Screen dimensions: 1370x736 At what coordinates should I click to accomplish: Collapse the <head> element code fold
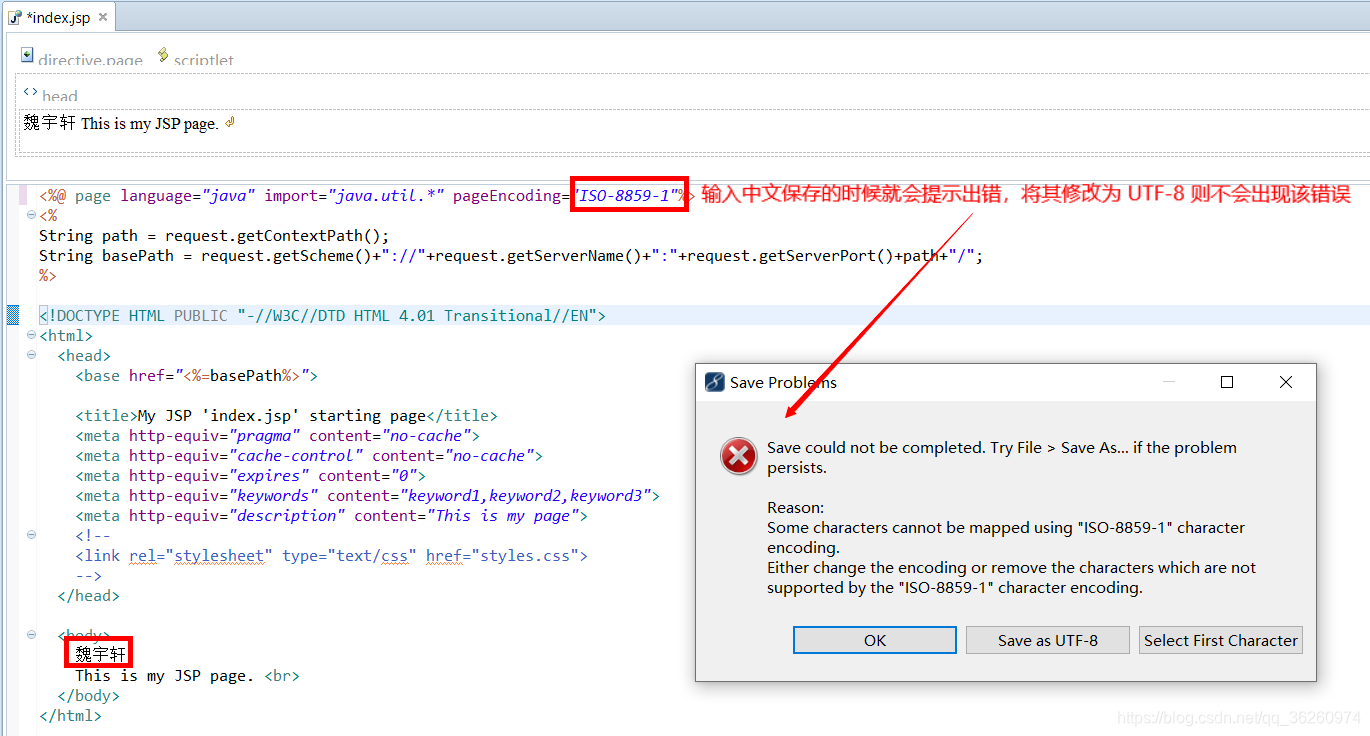pos(30,355)
